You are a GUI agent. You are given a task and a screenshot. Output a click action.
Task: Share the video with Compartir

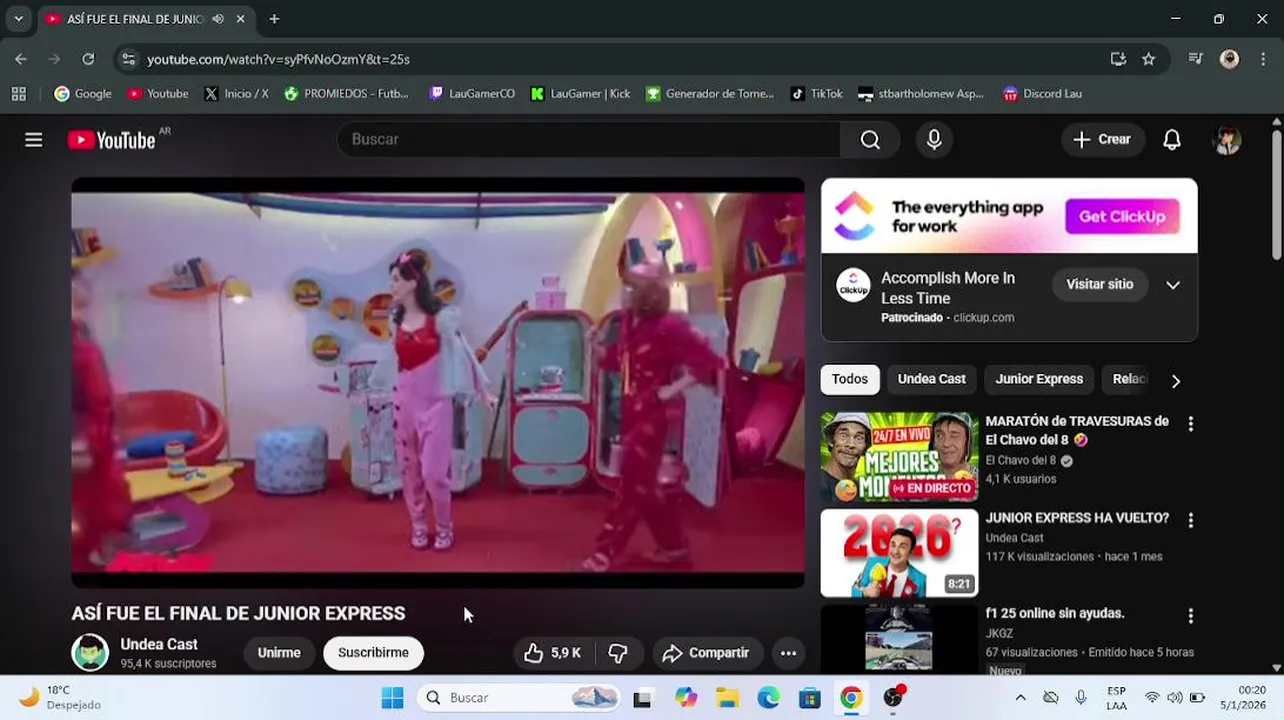[x=707, y=653]
